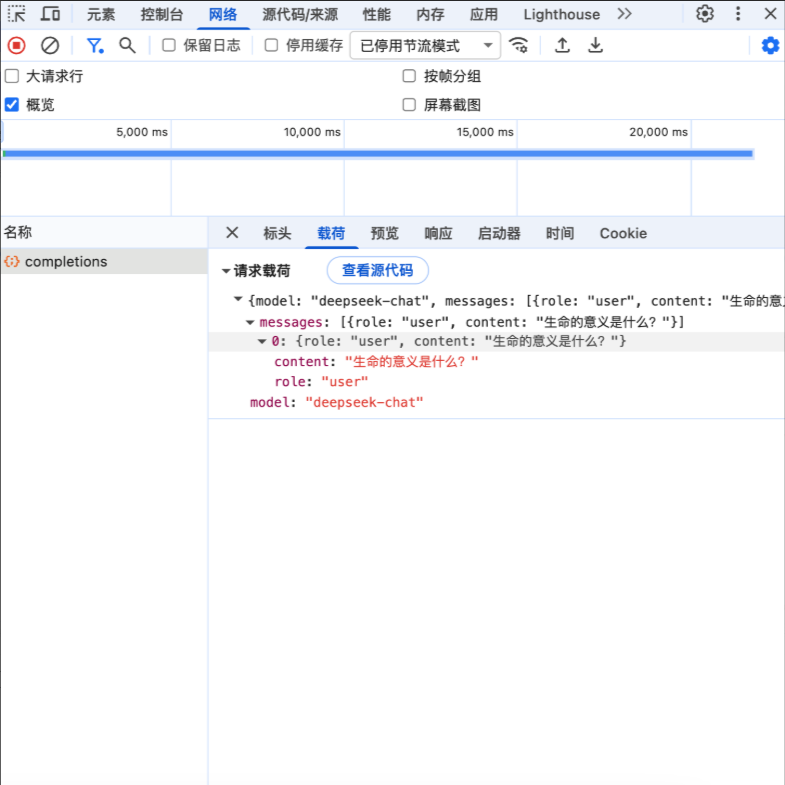Open blue network settings gear

770,46
